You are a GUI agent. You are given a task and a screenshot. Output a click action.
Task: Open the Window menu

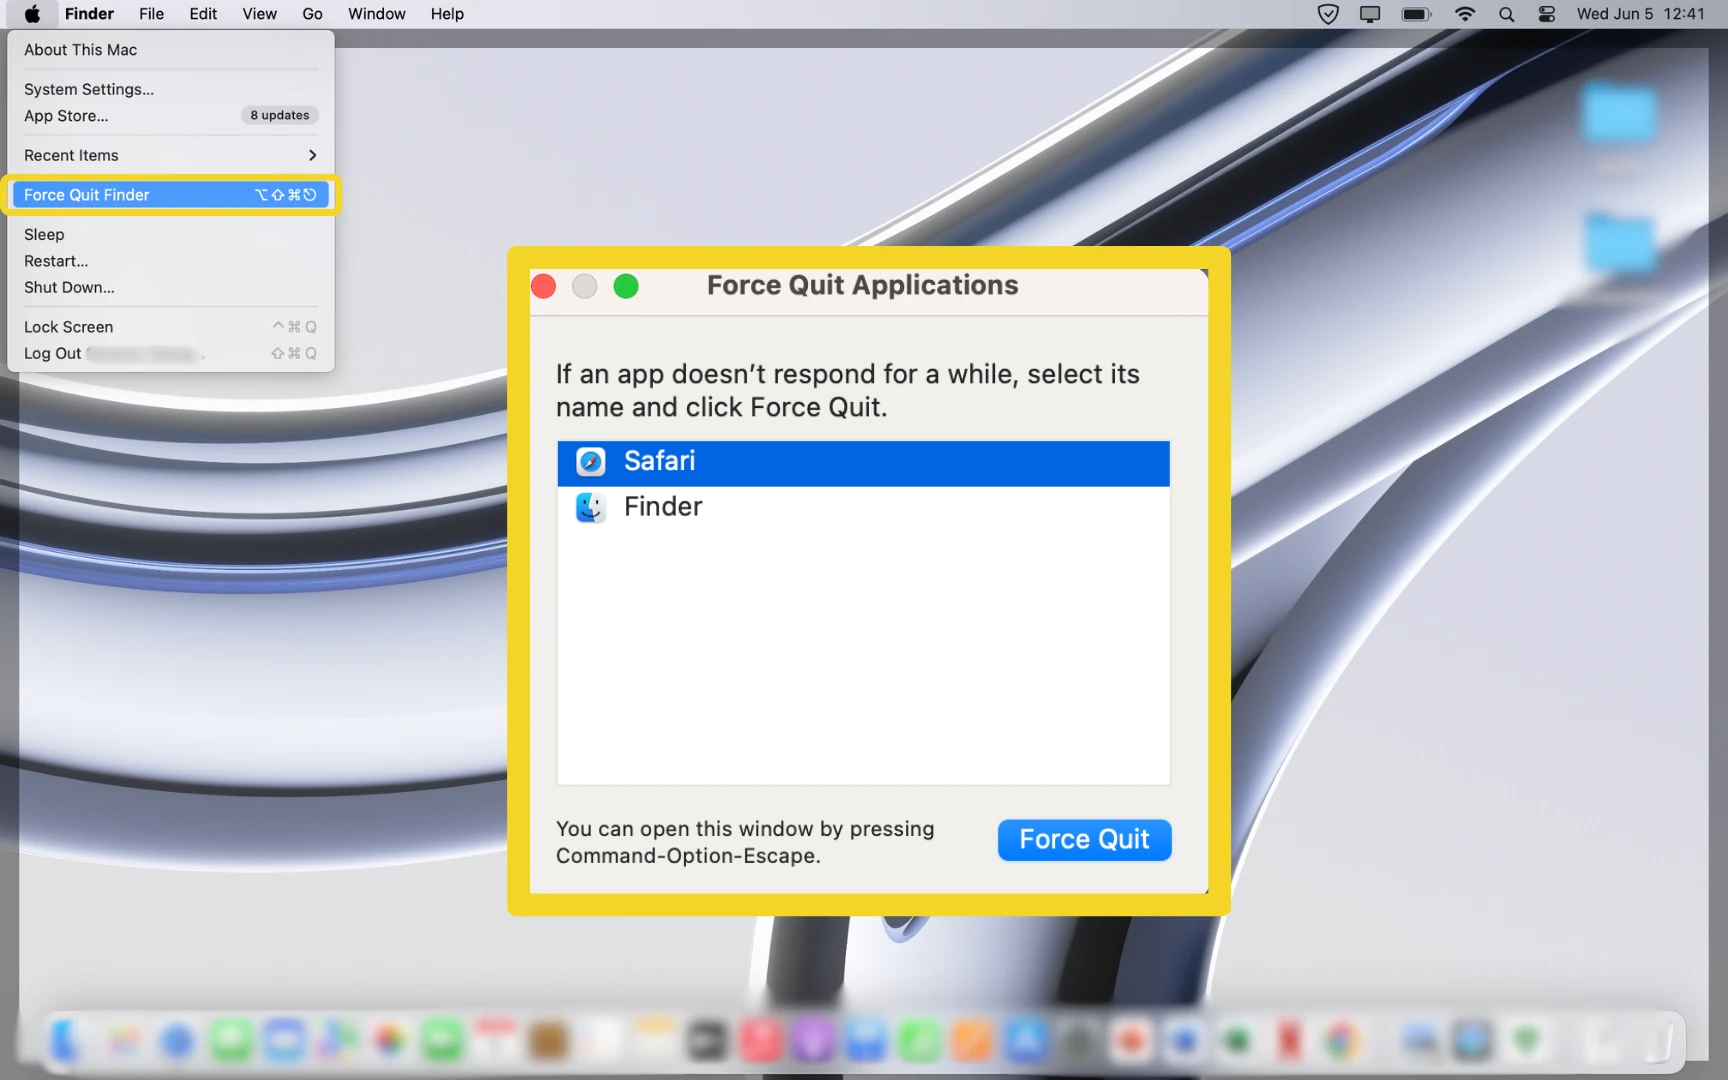tap(376, 14)
